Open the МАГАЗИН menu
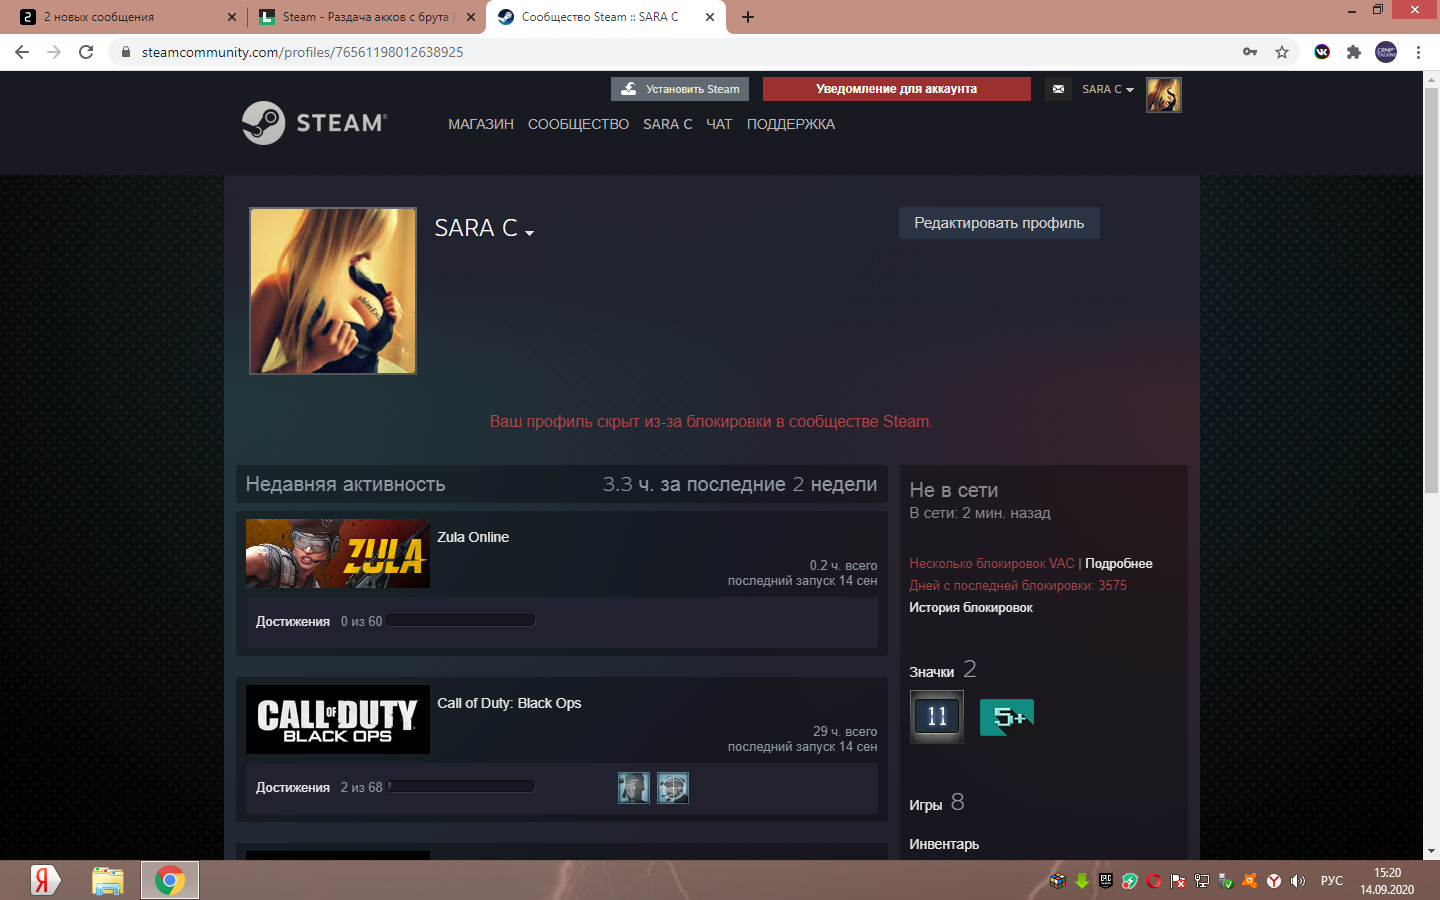Screen dimensions: 1440x900 click(x=481, y=124)
